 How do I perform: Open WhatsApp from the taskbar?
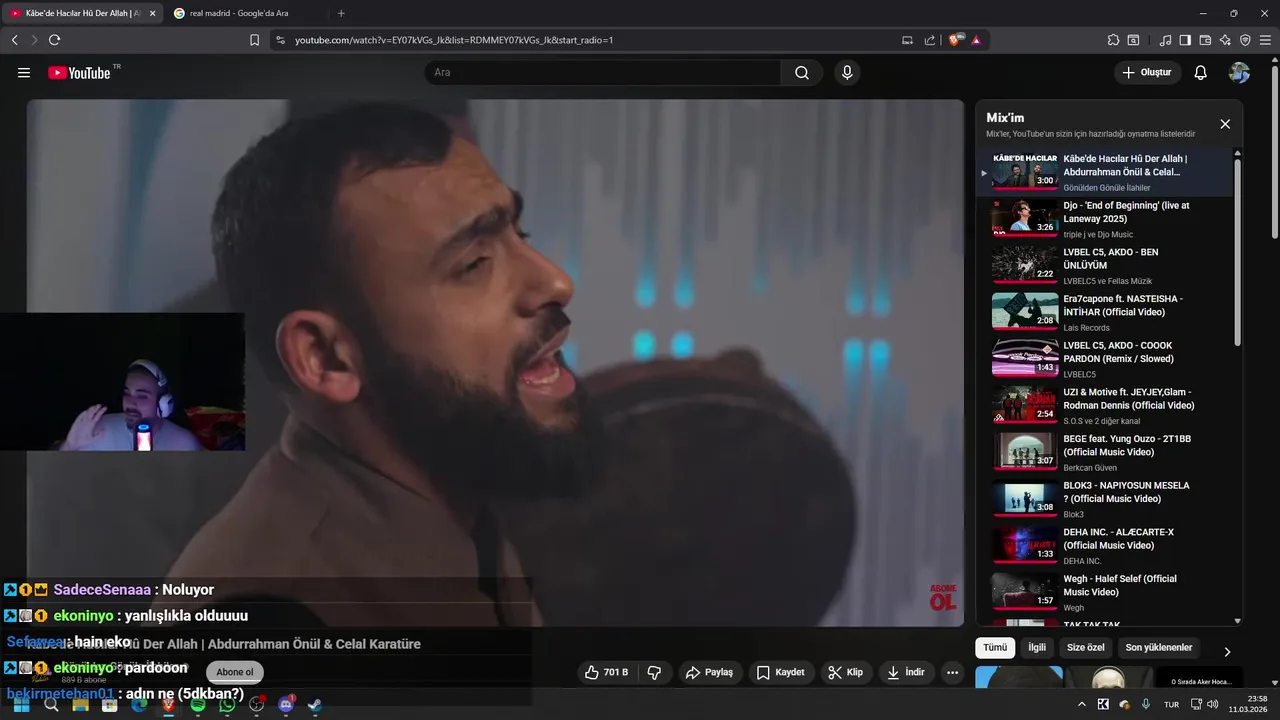[226, 705]
